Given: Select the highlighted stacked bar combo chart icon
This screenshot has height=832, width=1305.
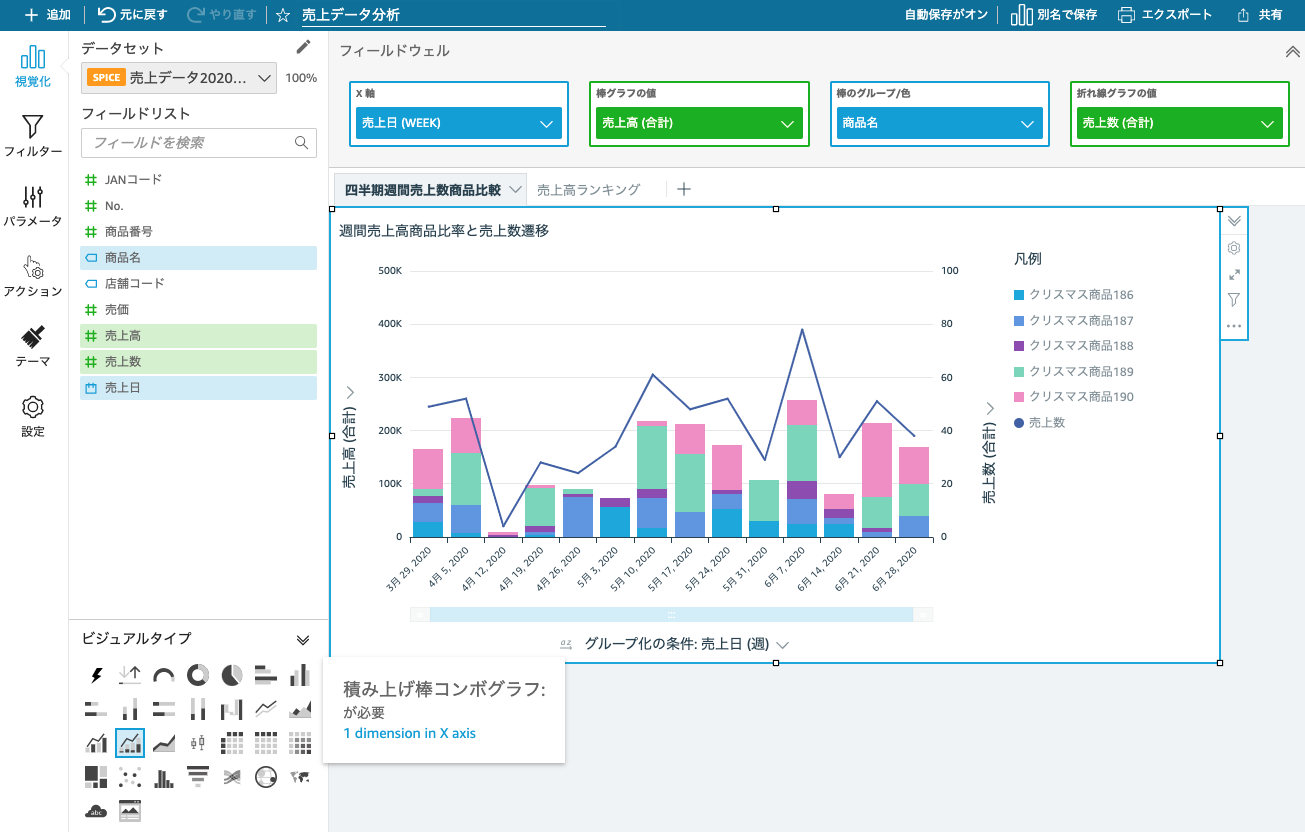Looking at the screenshot, I should [130, 743].
